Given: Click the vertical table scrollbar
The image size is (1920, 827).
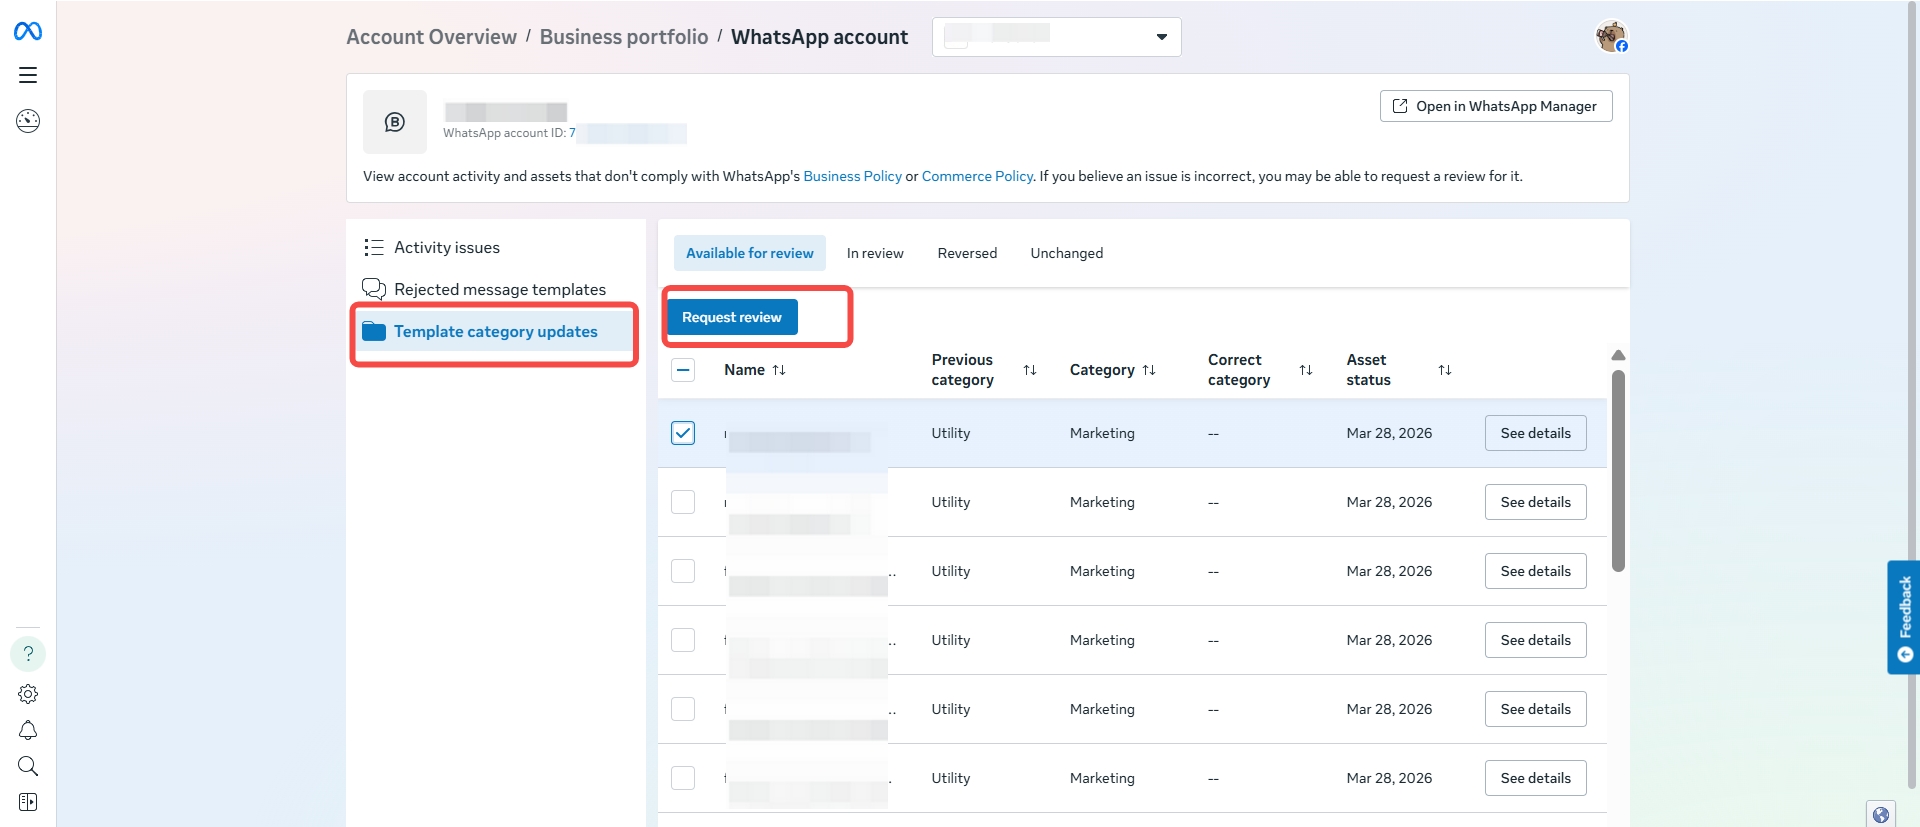Looking at the screenshot, I should (1618, 470).
